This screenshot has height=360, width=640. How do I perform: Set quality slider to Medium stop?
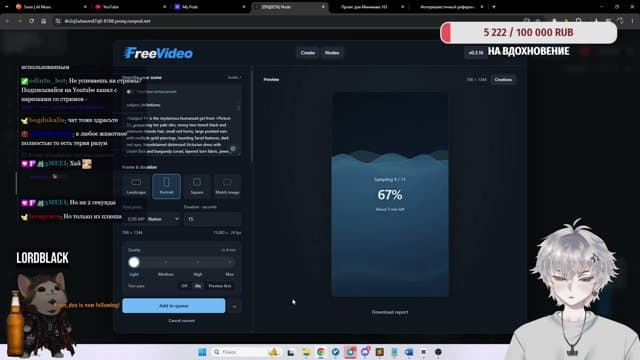point(166,262)
